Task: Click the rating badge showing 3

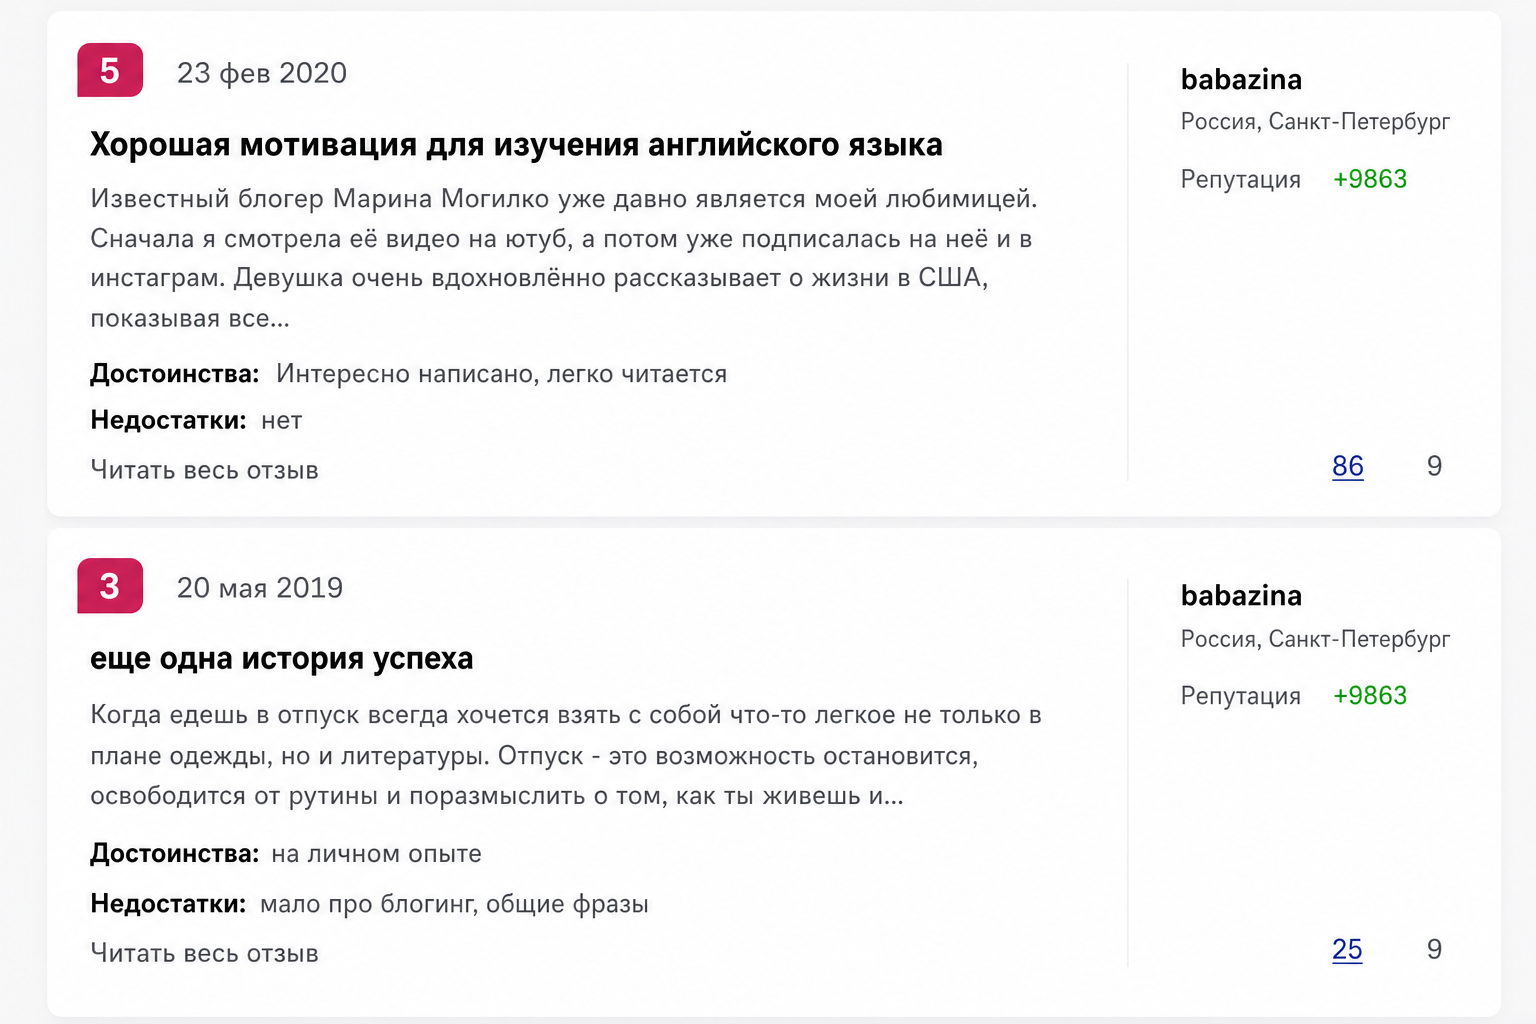Action: coord(110,586)
